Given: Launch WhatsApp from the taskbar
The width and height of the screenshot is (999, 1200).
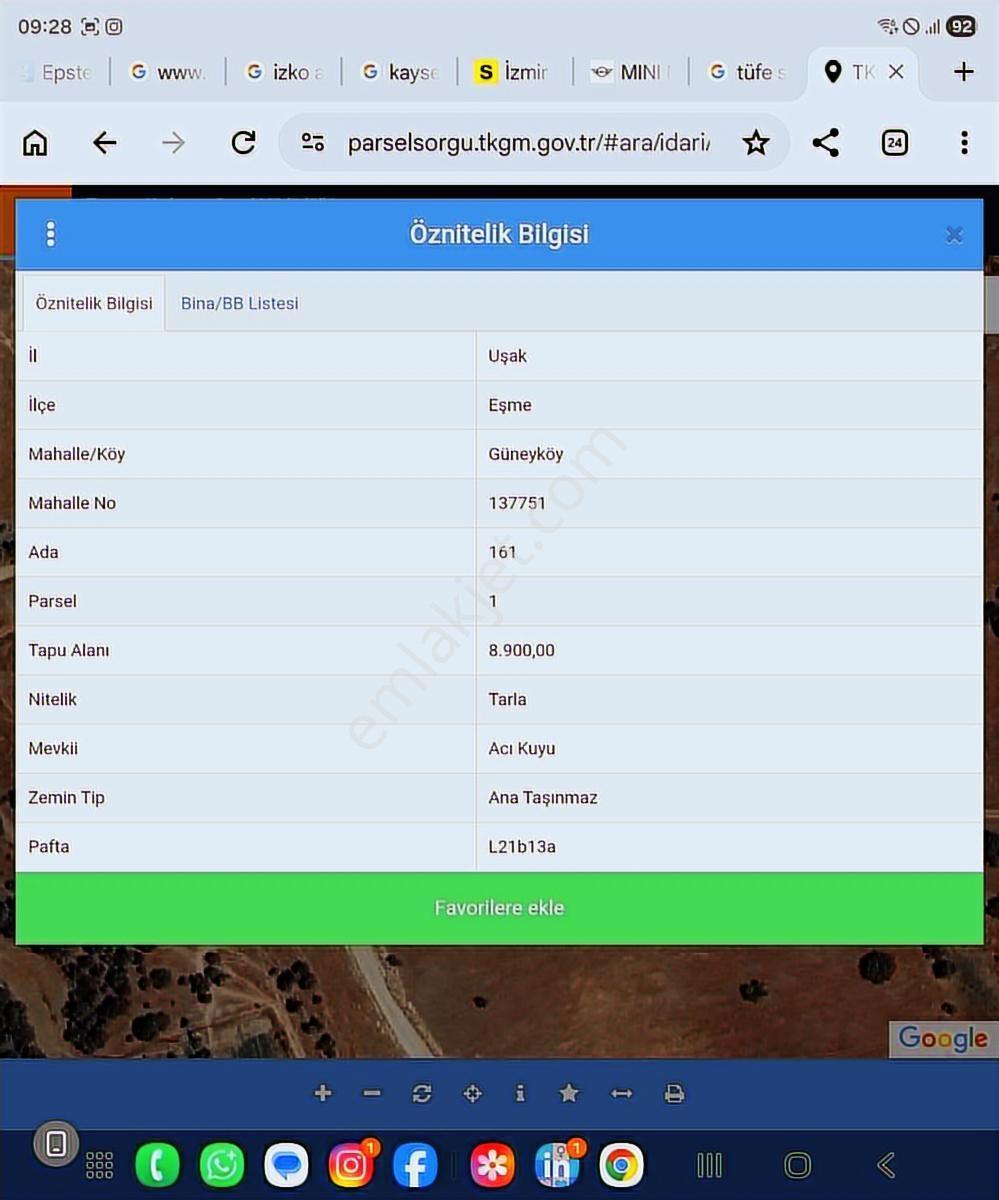Looking at the screenshot, I should [x=222, y=1165].
